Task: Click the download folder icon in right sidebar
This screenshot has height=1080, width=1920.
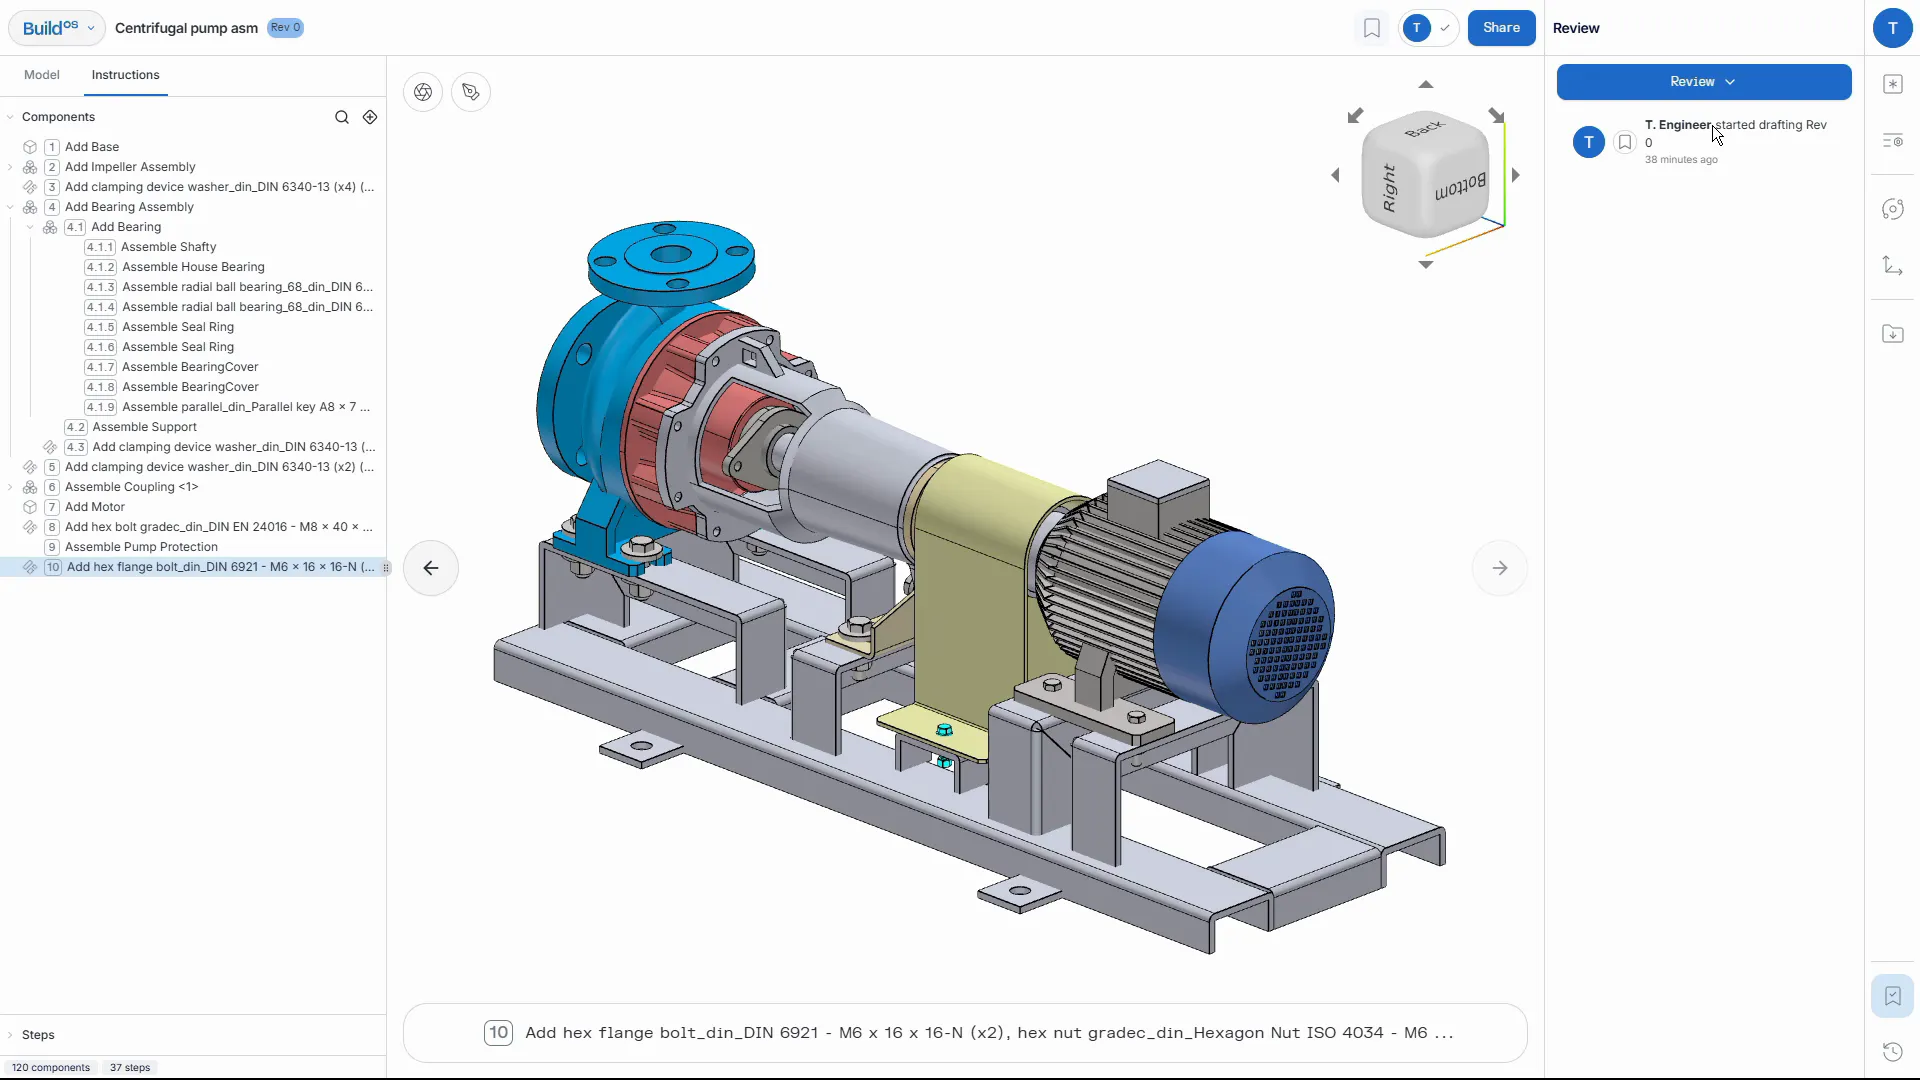Action: click(1892, 334)
